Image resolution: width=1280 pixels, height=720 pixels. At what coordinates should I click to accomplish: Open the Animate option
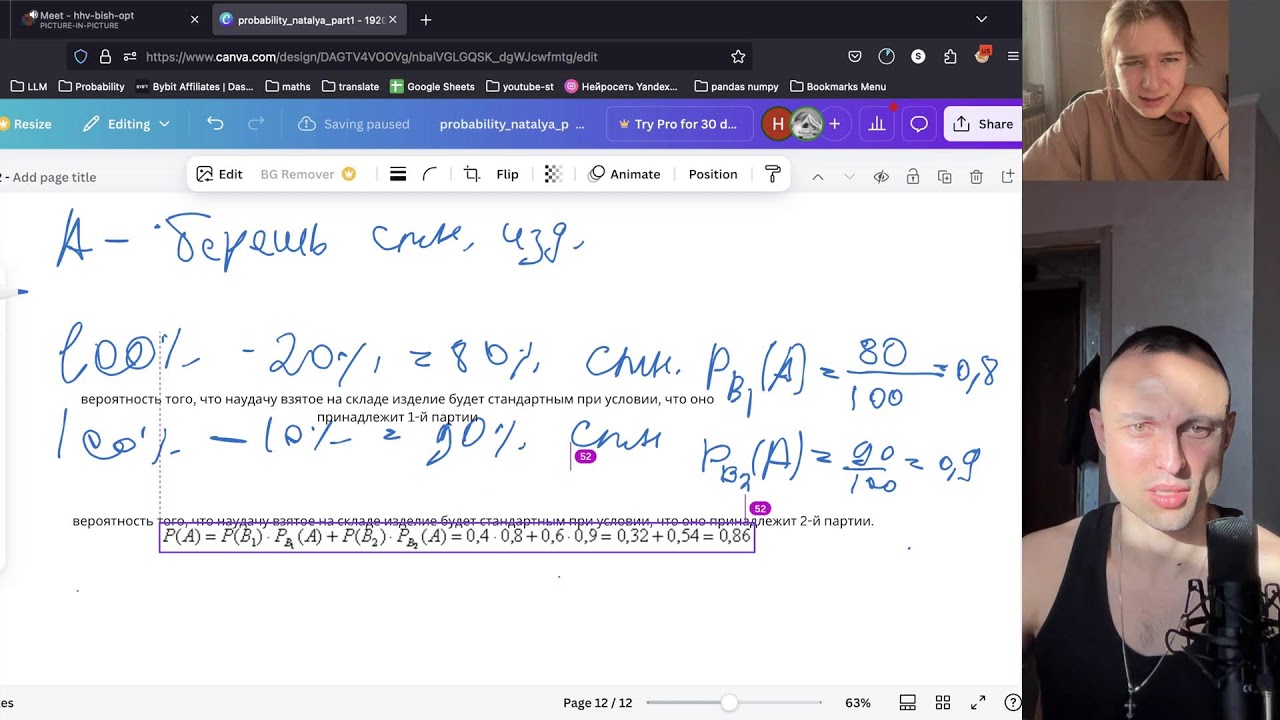pyautogui.click(x=625, y=174)
